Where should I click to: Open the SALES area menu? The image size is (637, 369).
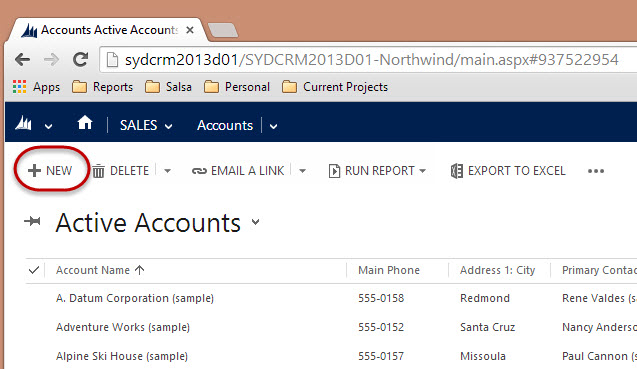point(146,125)
